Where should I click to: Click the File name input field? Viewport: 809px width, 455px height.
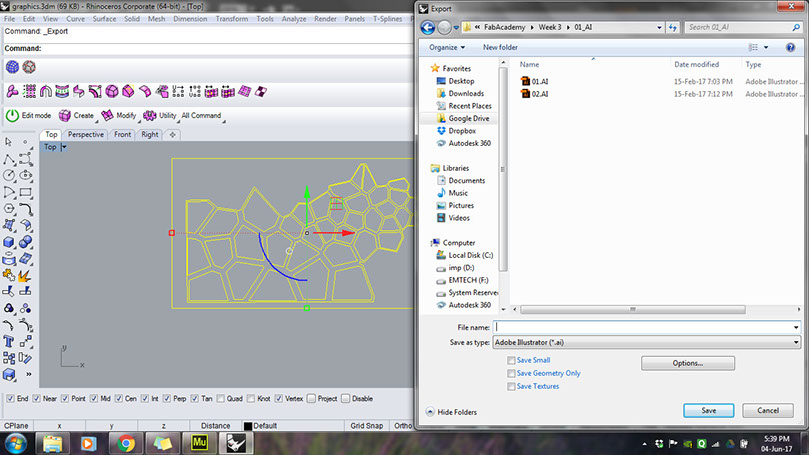point(642,328)
